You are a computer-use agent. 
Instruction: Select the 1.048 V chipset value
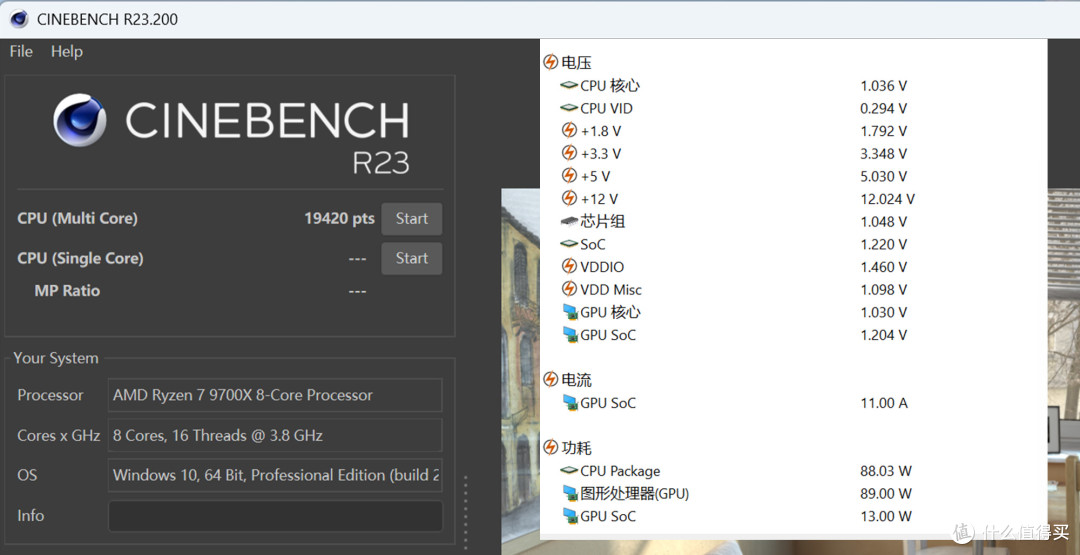point(884,222)
